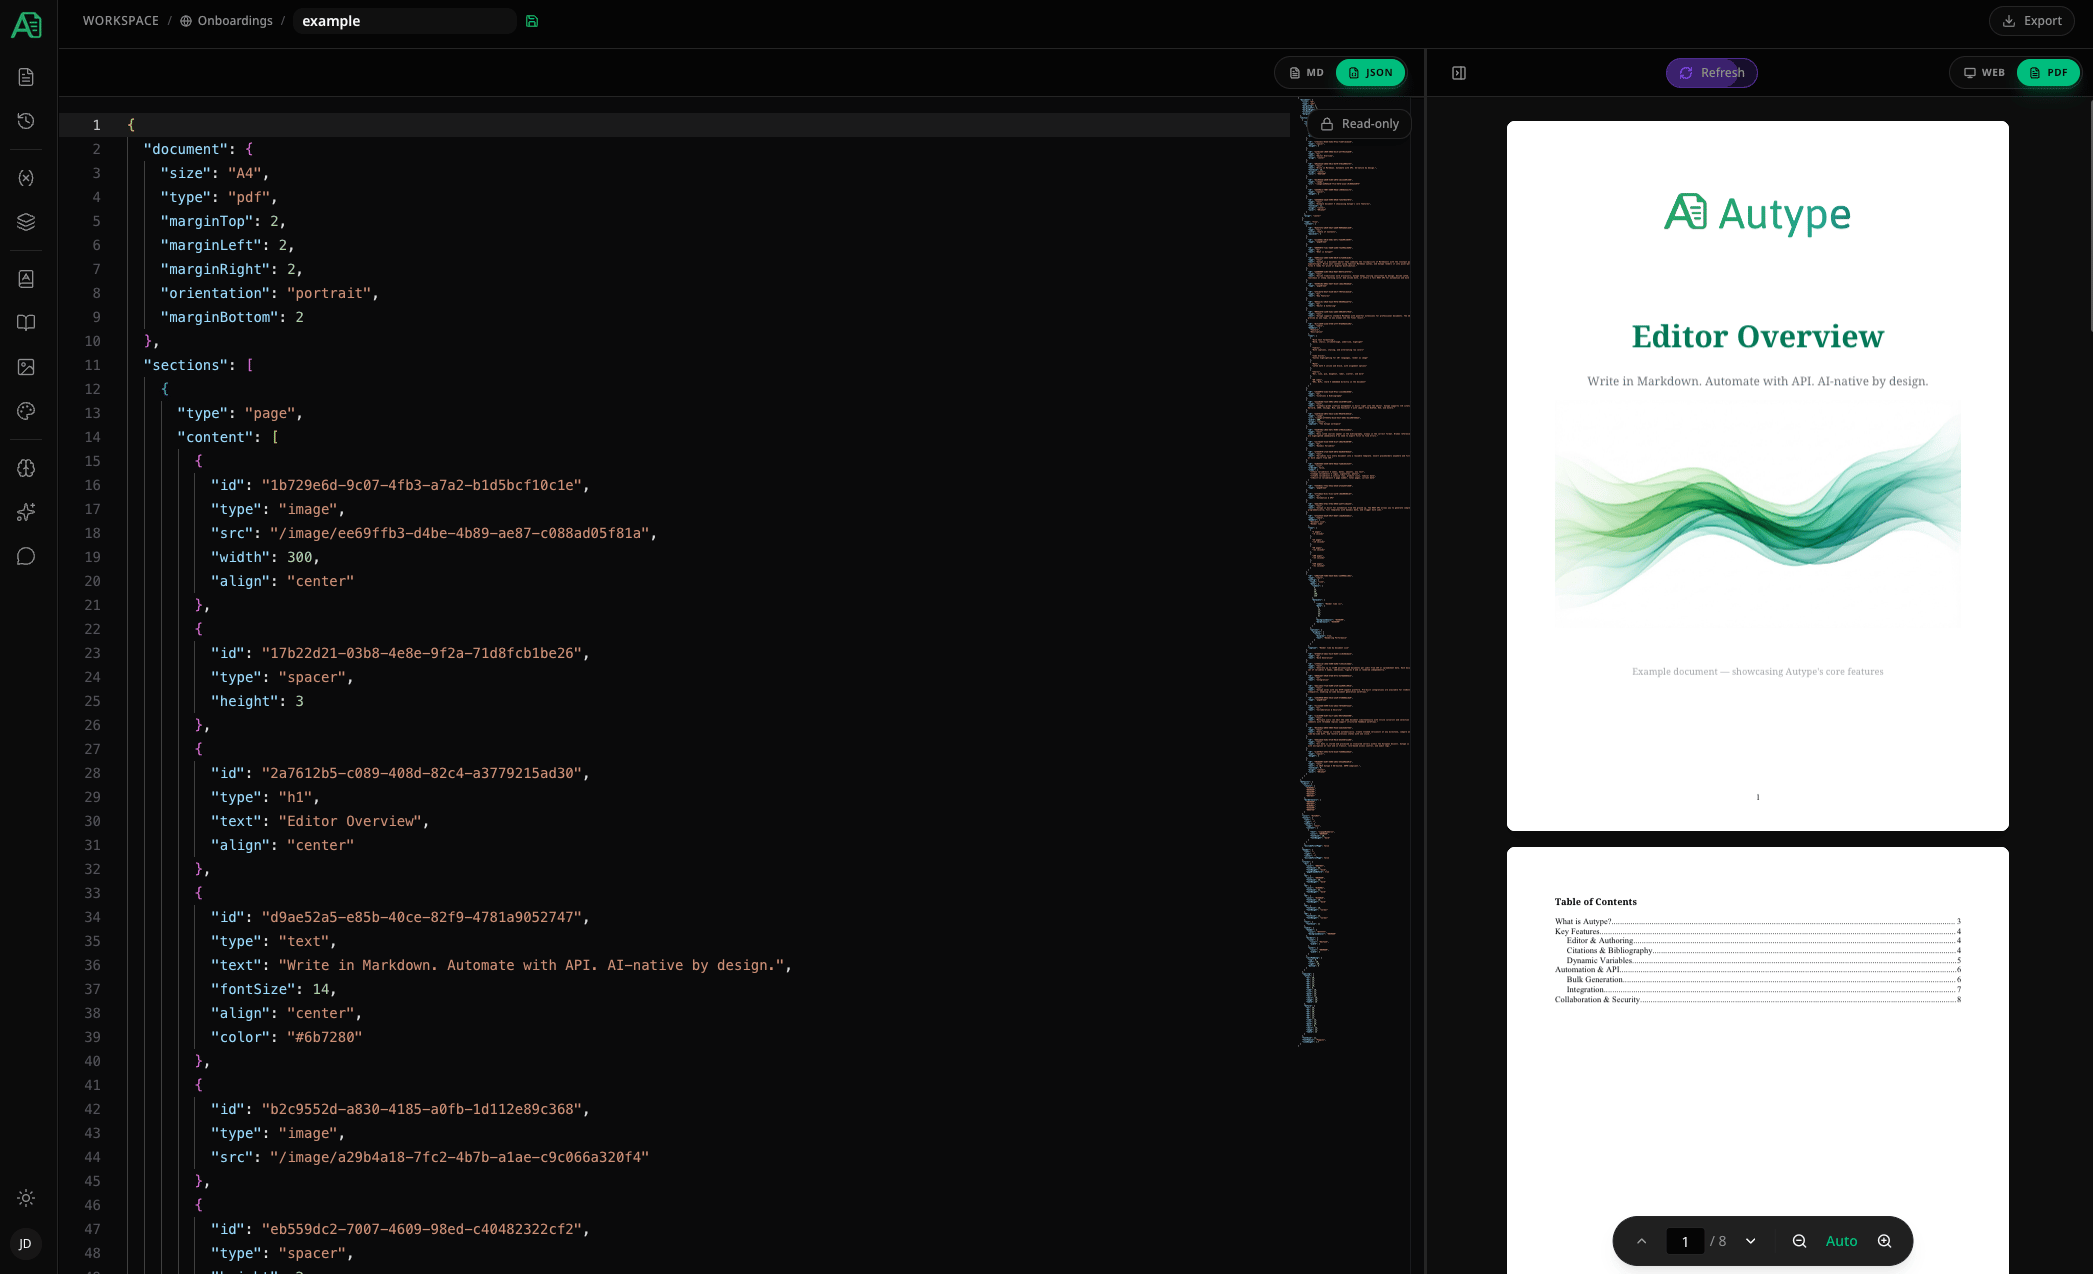
Task: Click the Refresh preview button
Action: click(x=1712, y=73)
